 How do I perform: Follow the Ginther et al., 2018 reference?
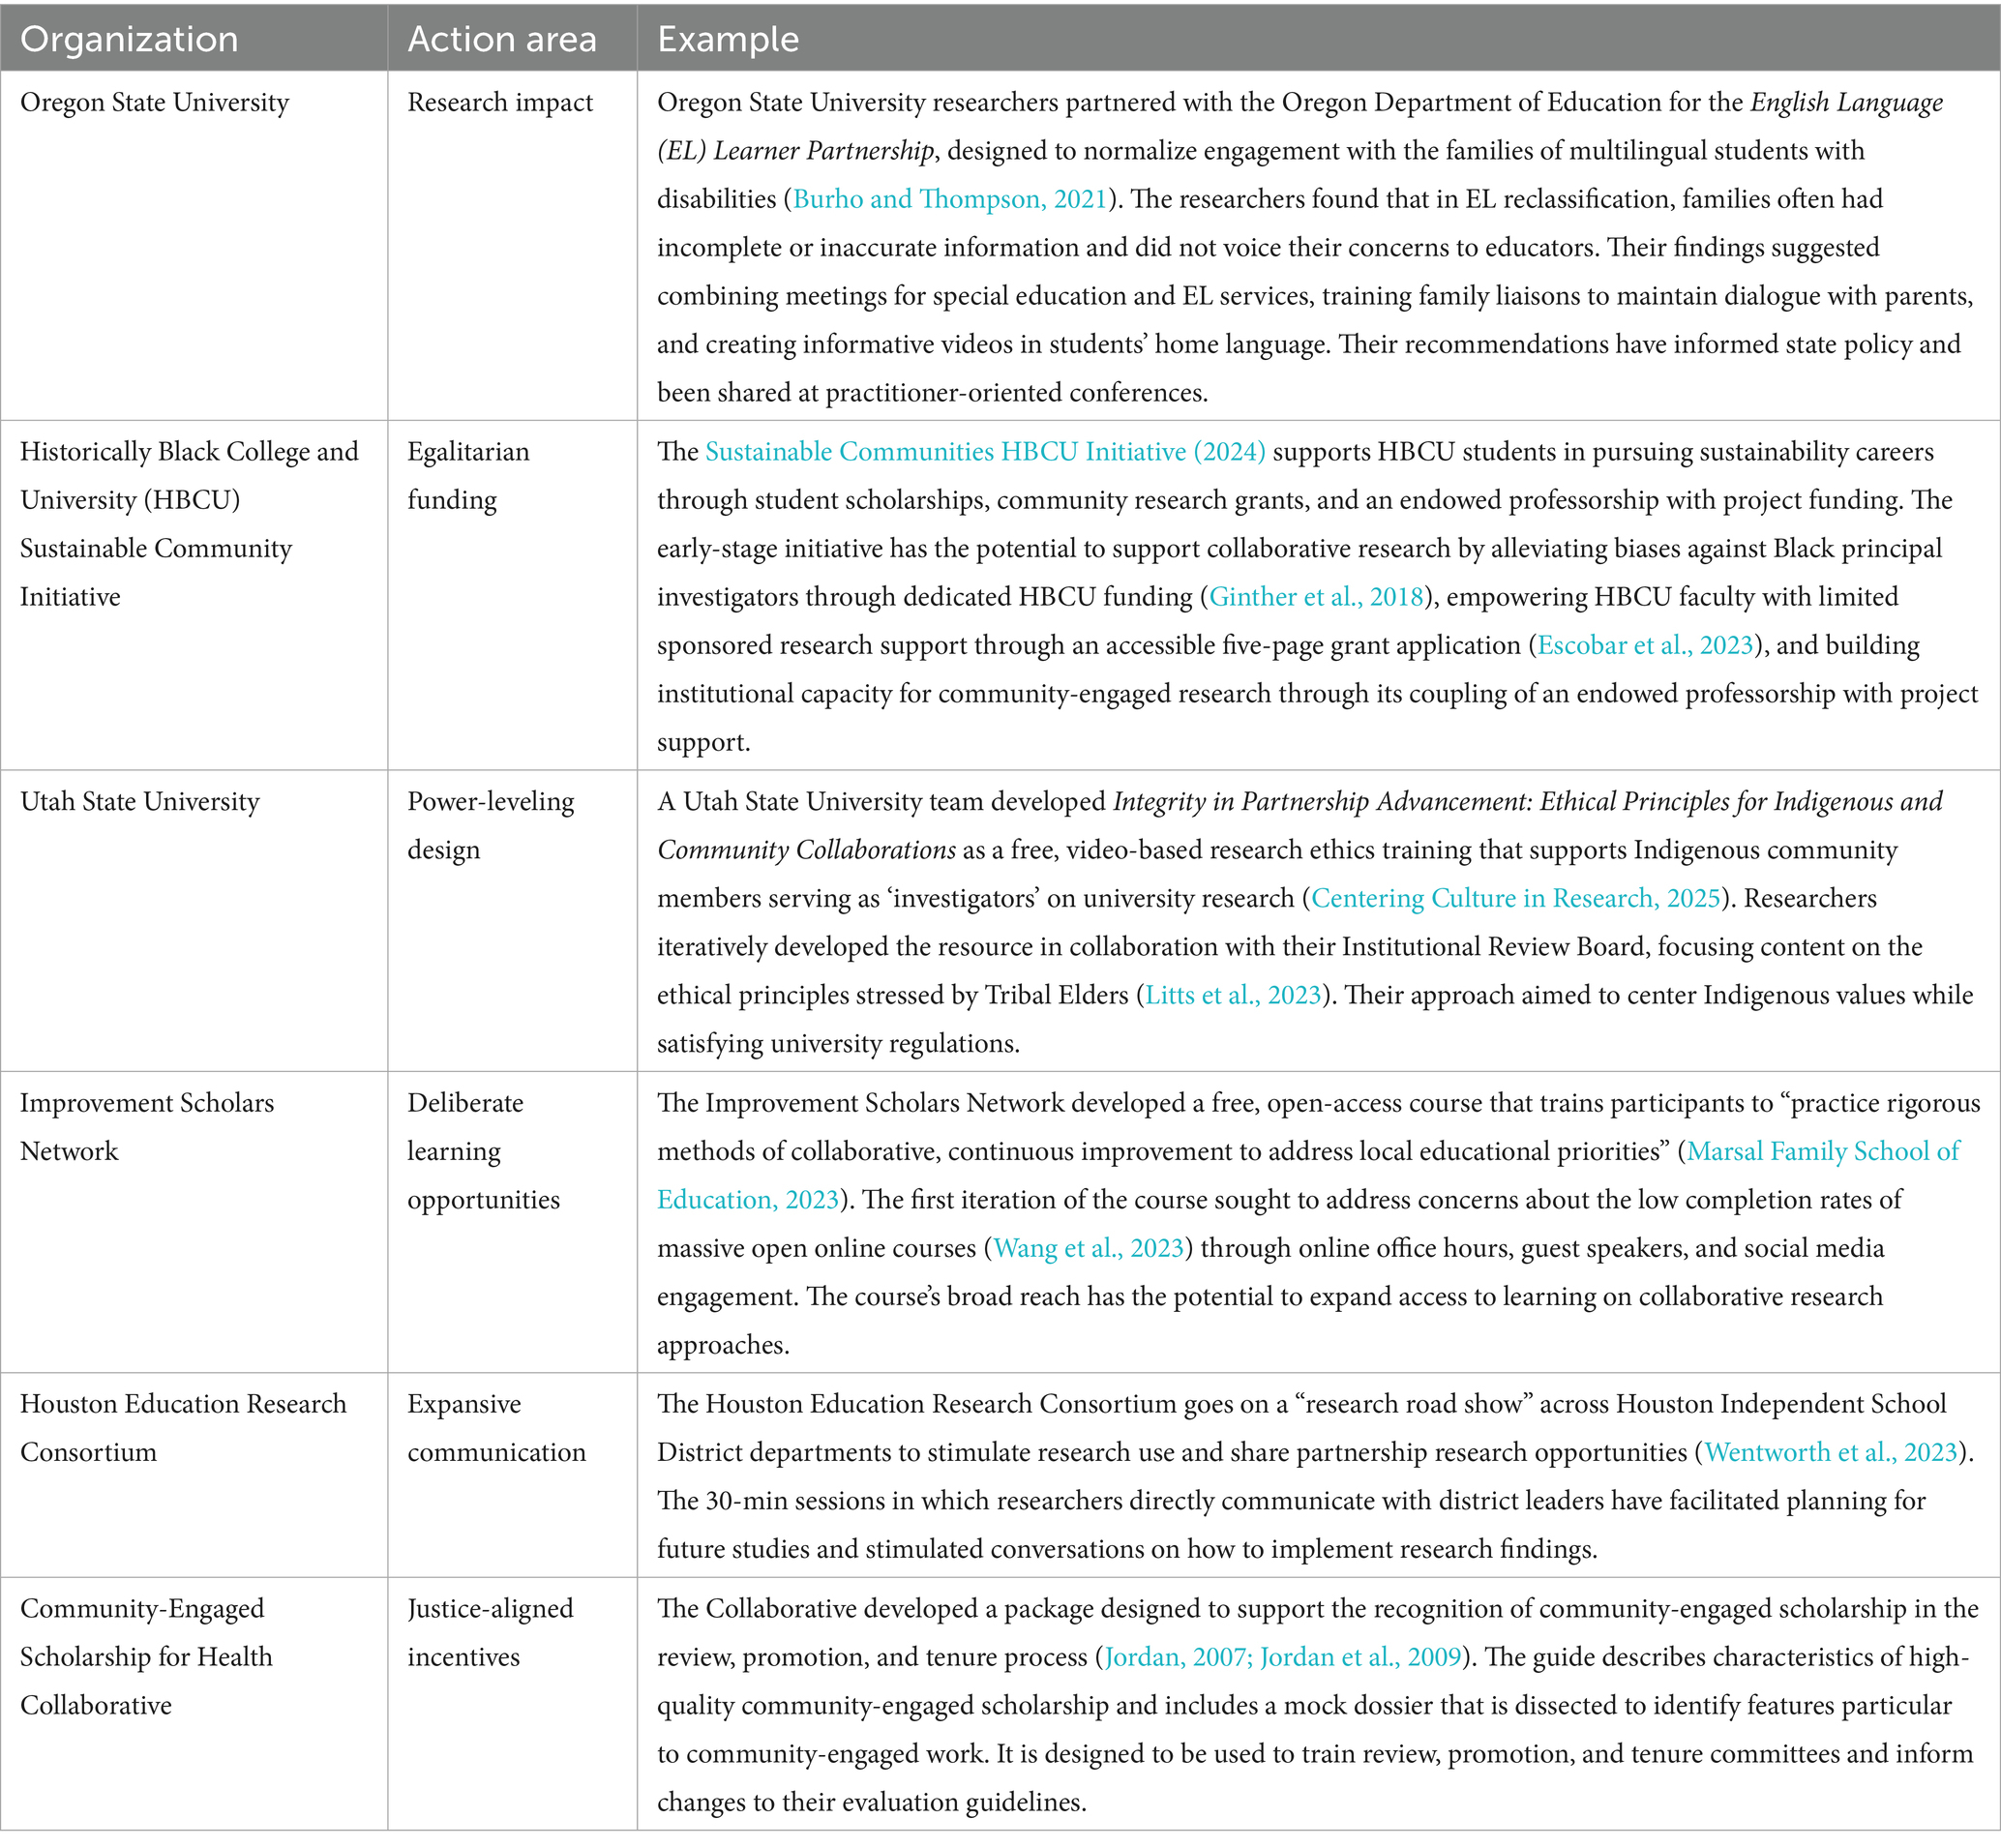click(1316, 597)
